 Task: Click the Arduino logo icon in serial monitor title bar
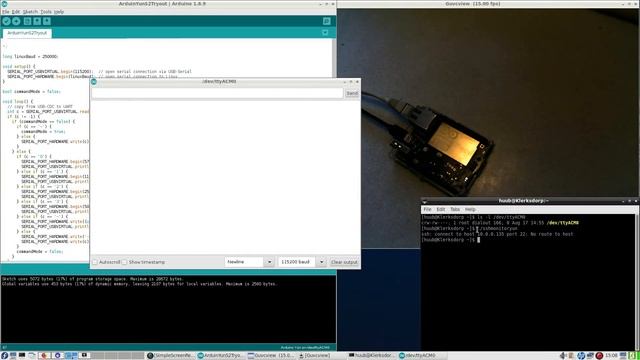click(94, 82)
